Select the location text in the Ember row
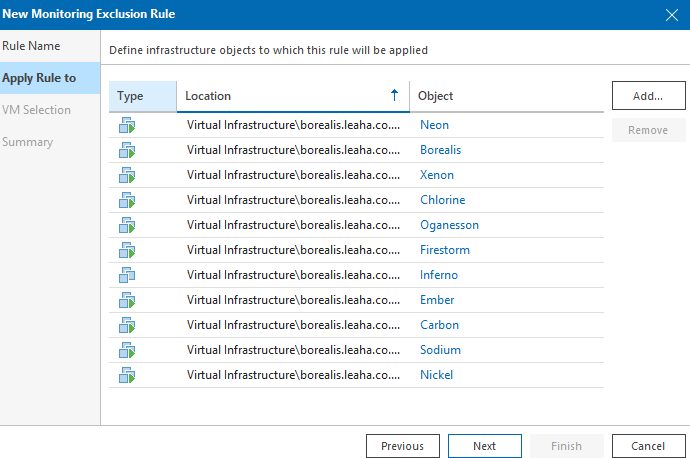690x458 pixels. 293,300
